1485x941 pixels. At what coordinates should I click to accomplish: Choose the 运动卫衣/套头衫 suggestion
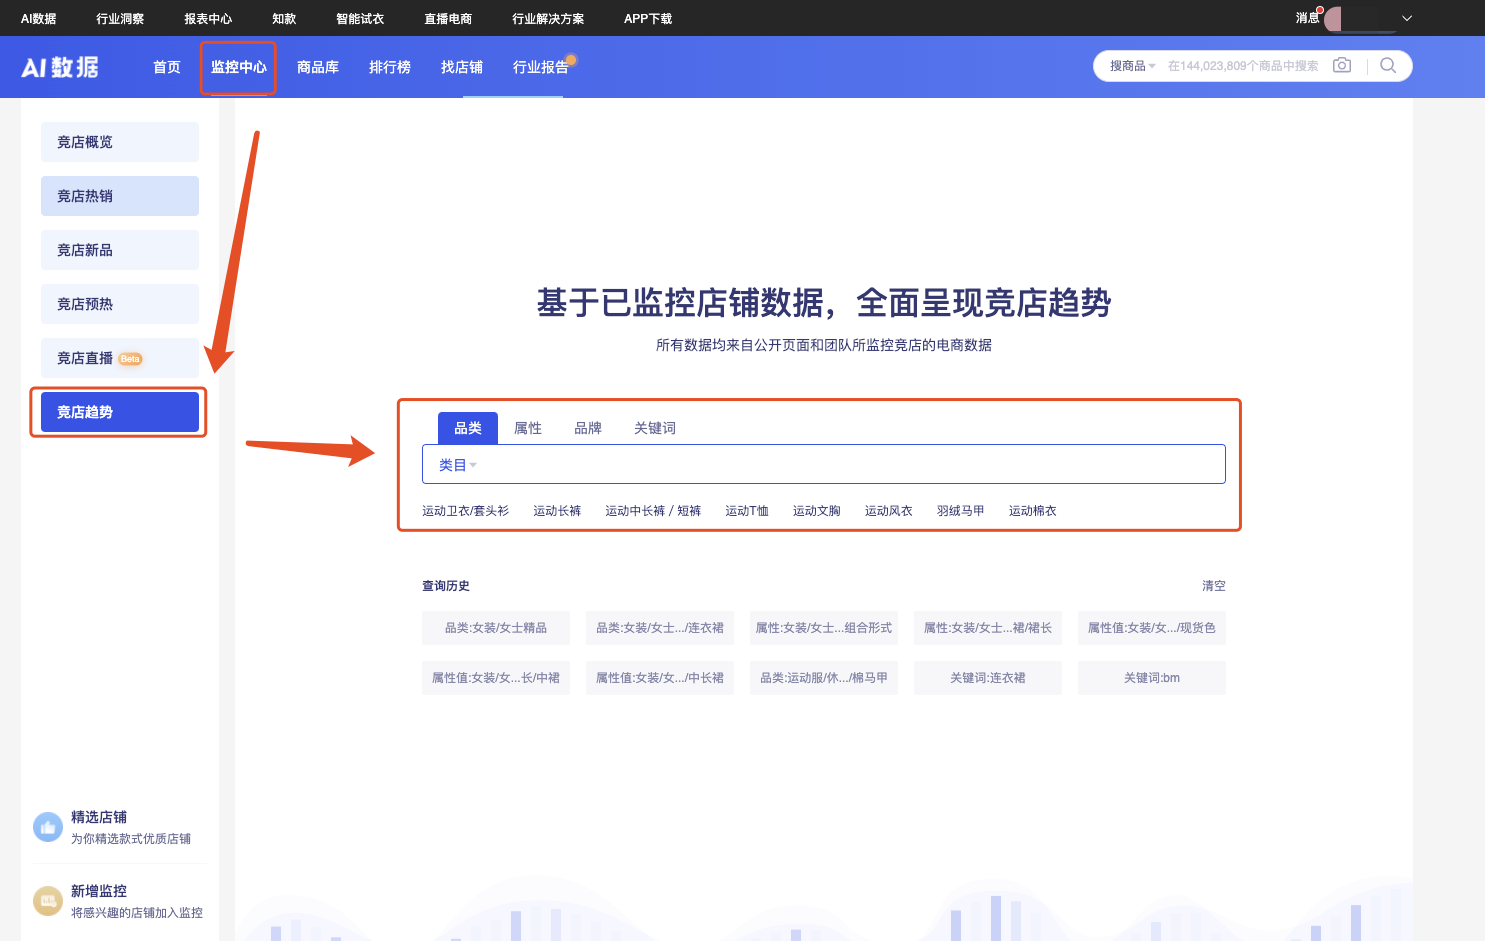(465, 511)
